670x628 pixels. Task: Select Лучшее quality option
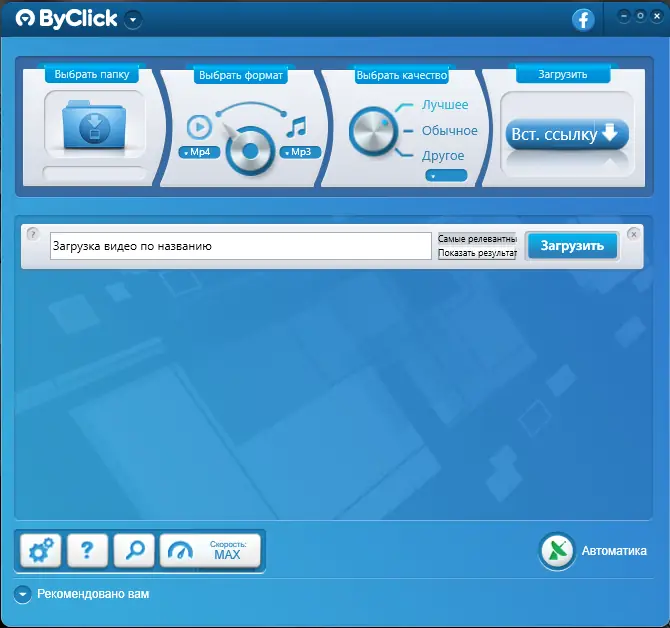[x=445, y=105]
